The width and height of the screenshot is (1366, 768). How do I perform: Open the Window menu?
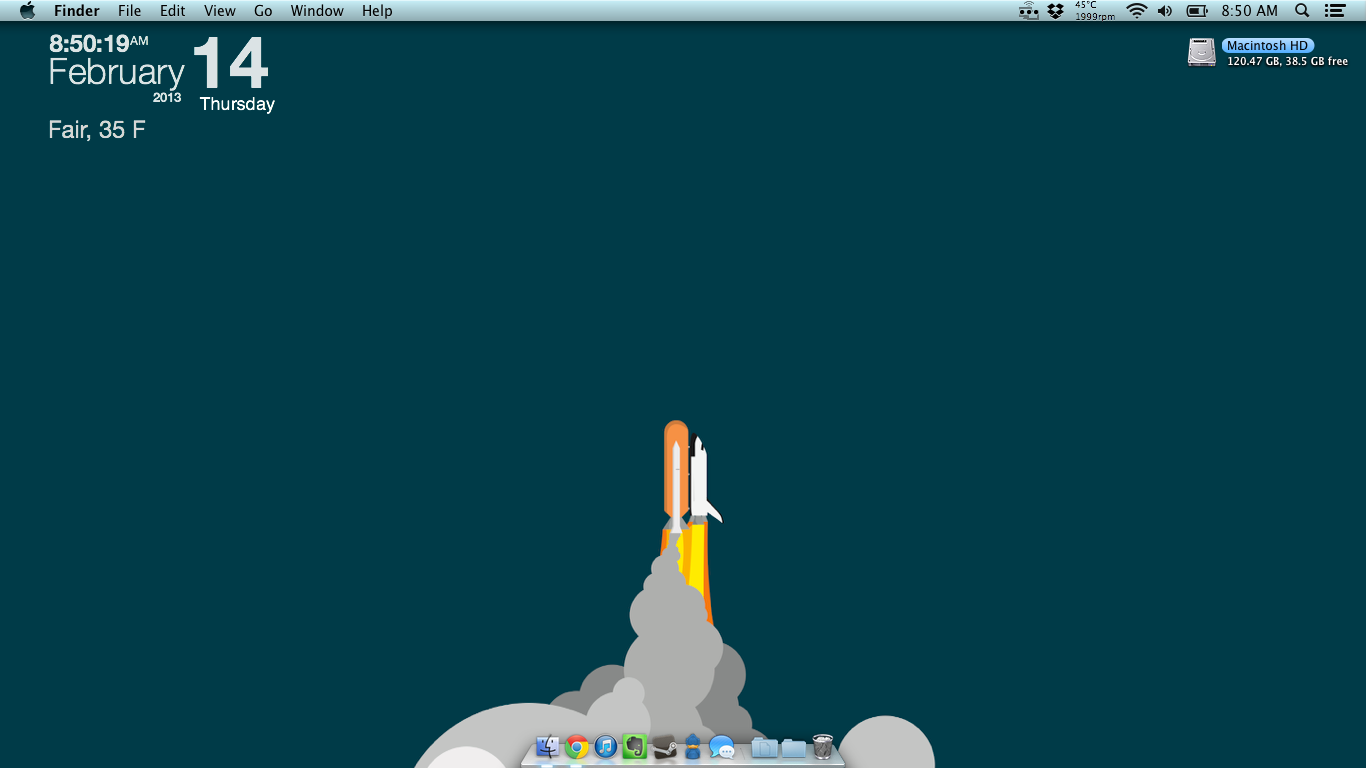pos(317,11)
